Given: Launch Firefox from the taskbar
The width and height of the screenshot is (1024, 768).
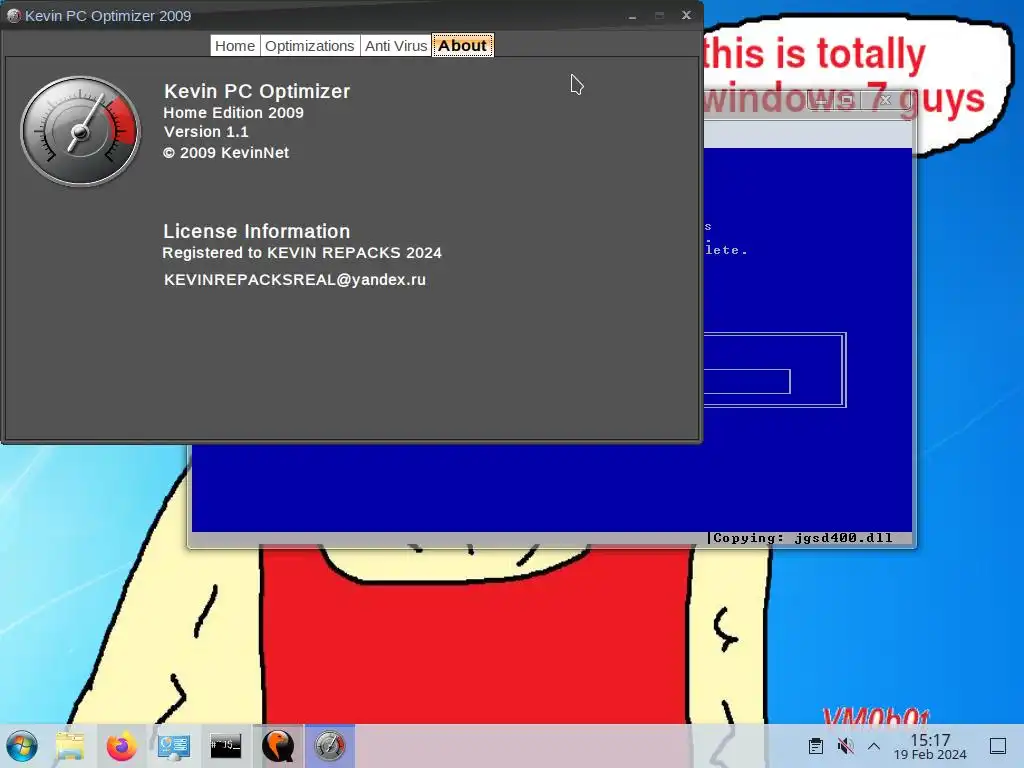Looking at the screenshot, I should (x=121, y=746).
